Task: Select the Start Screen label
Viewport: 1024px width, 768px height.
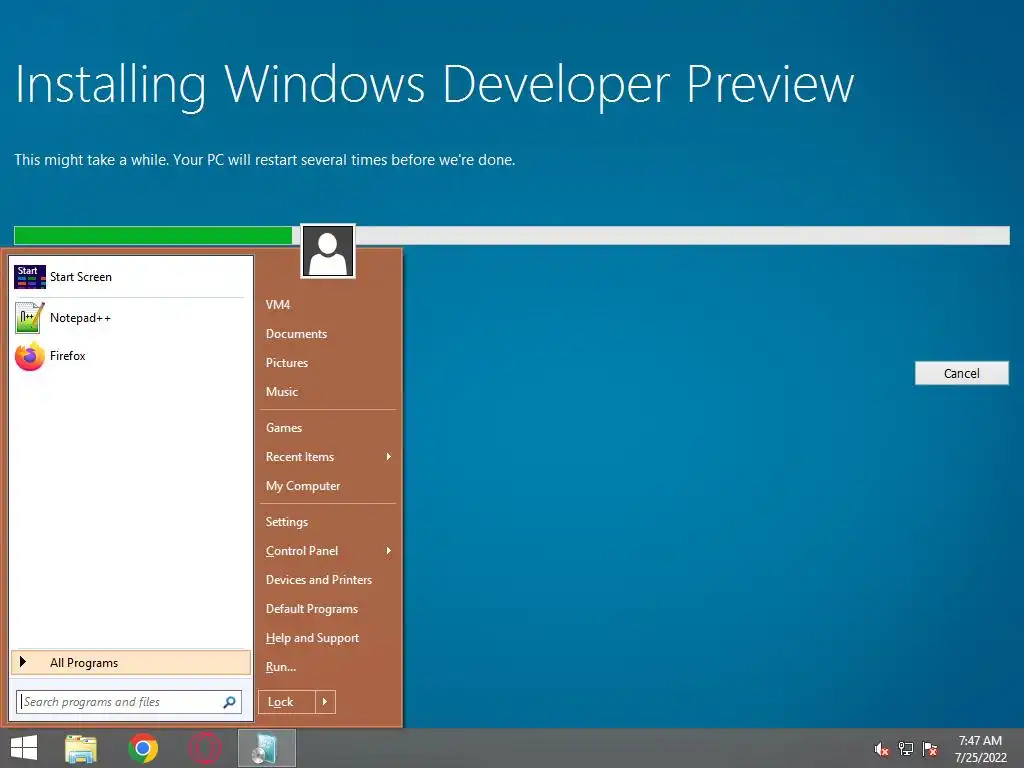Action: (81, 277)
